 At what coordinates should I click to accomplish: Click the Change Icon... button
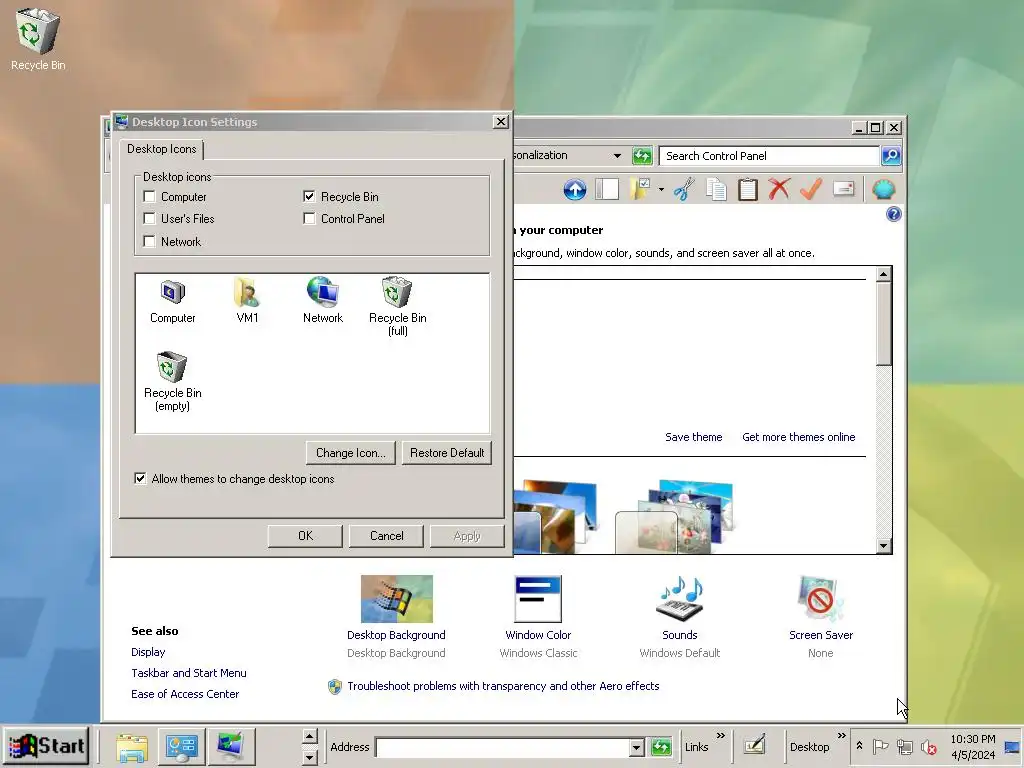[x=351, y=453]
